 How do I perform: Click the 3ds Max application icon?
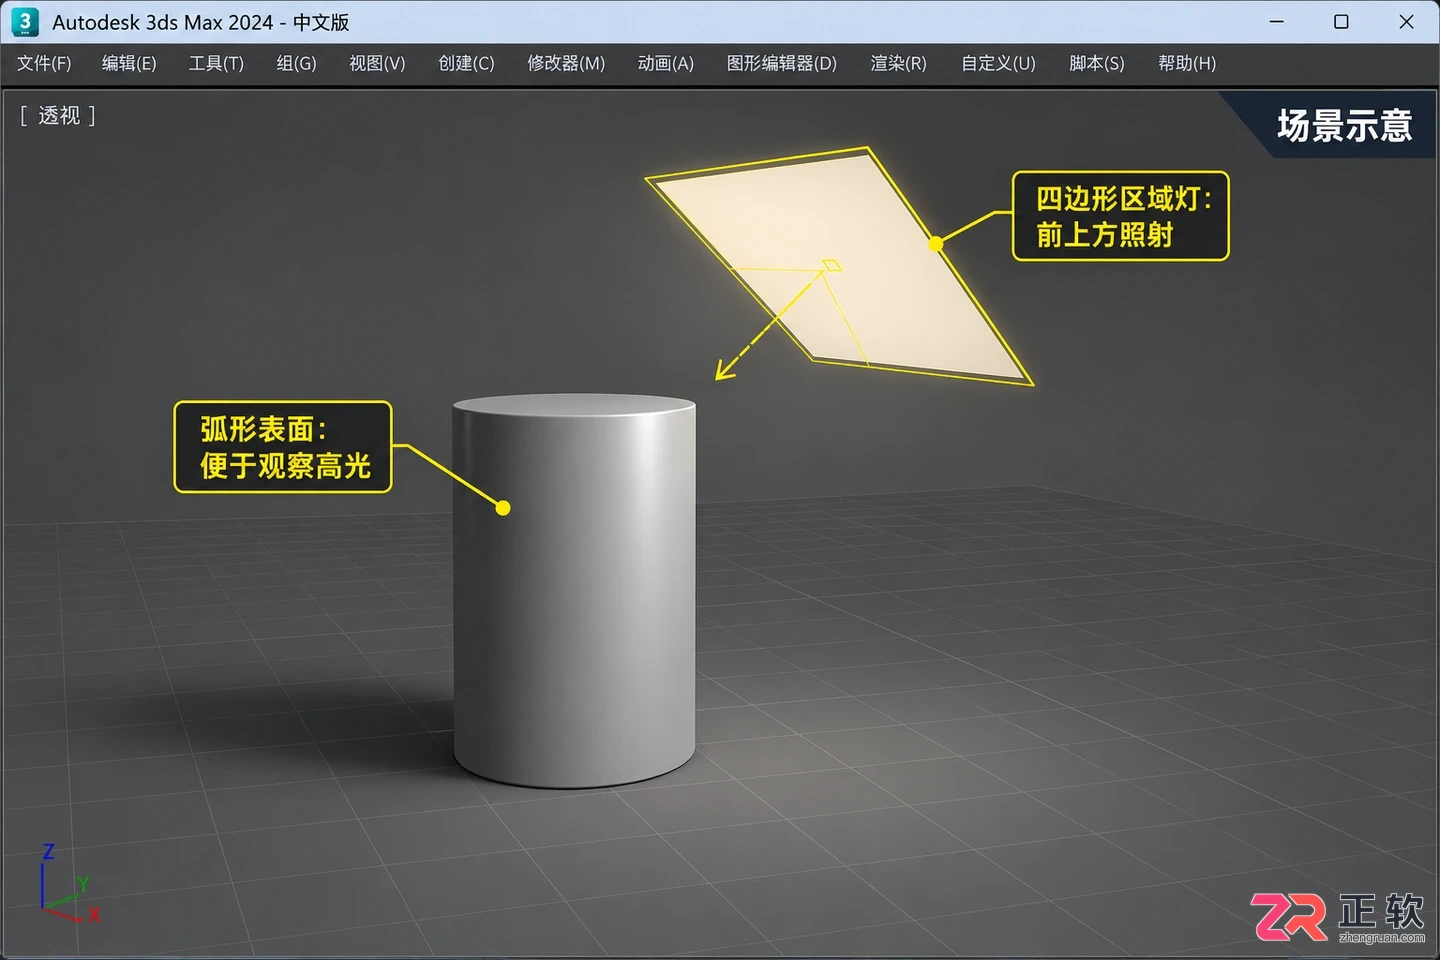pos(25,22)
